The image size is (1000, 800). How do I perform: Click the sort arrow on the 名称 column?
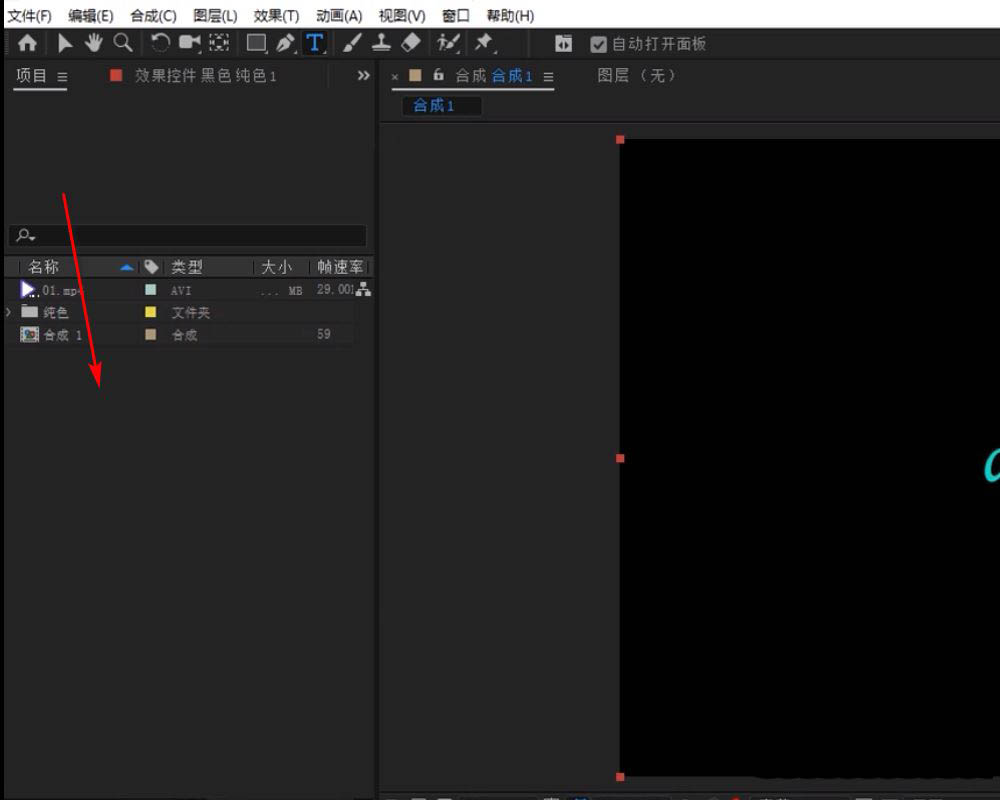point(127,266)
